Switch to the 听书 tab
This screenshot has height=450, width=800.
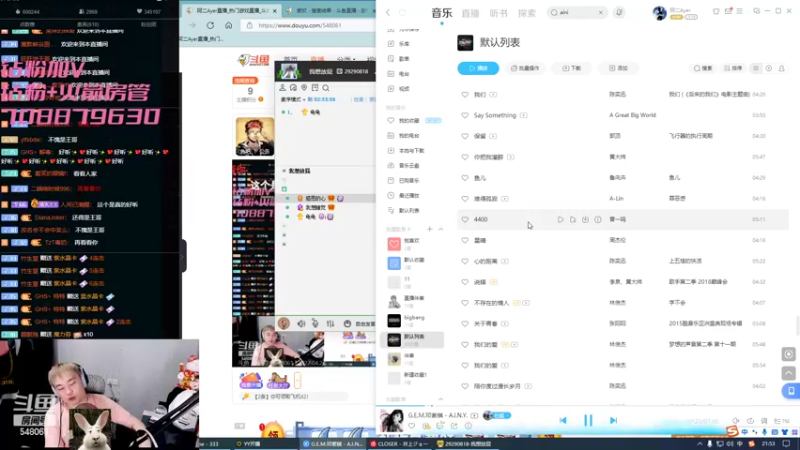point(498,13)
